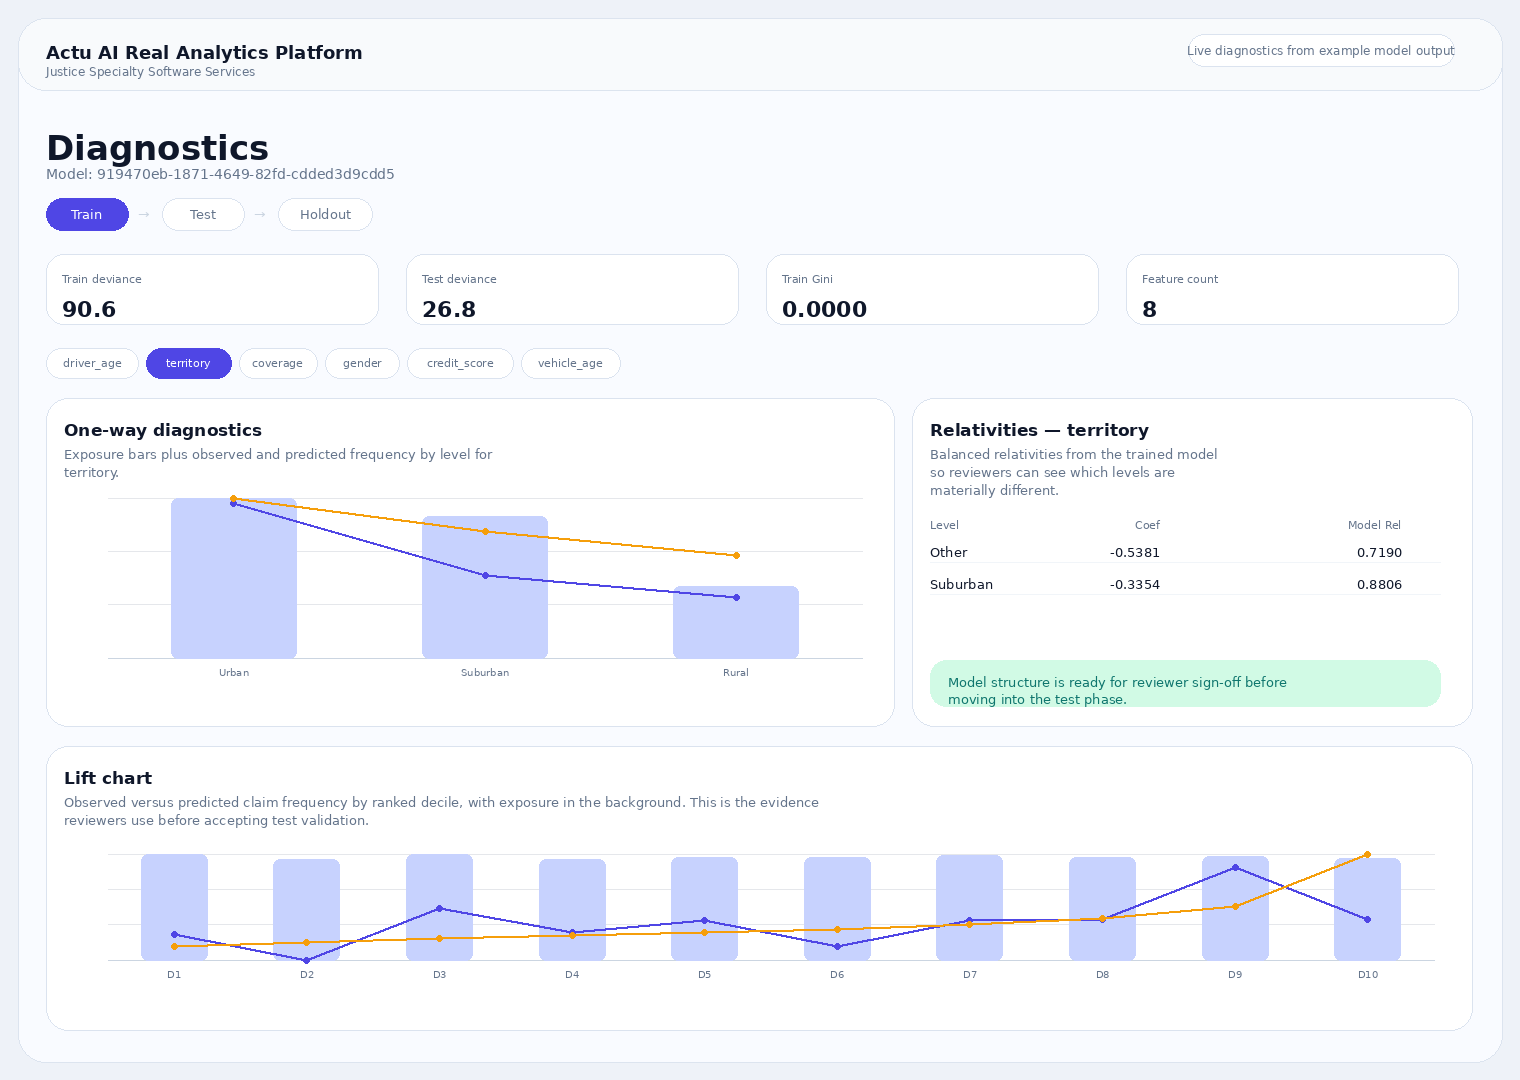Click the Live diagnostics status badge
Viewport: 1520px width, 1080px height.
pos(1320,50)
